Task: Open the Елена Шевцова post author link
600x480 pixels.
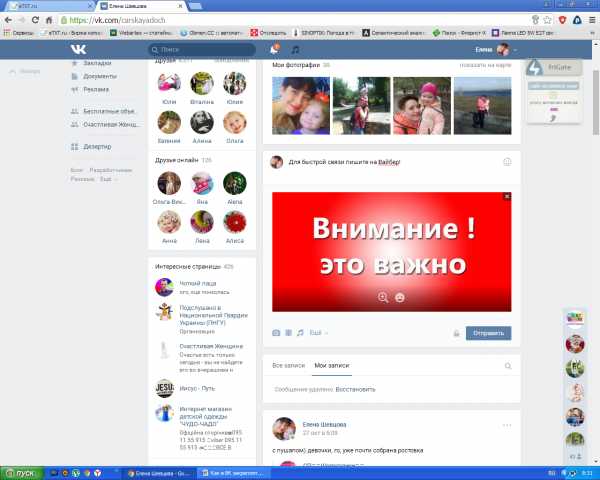Action: [324, 424]
